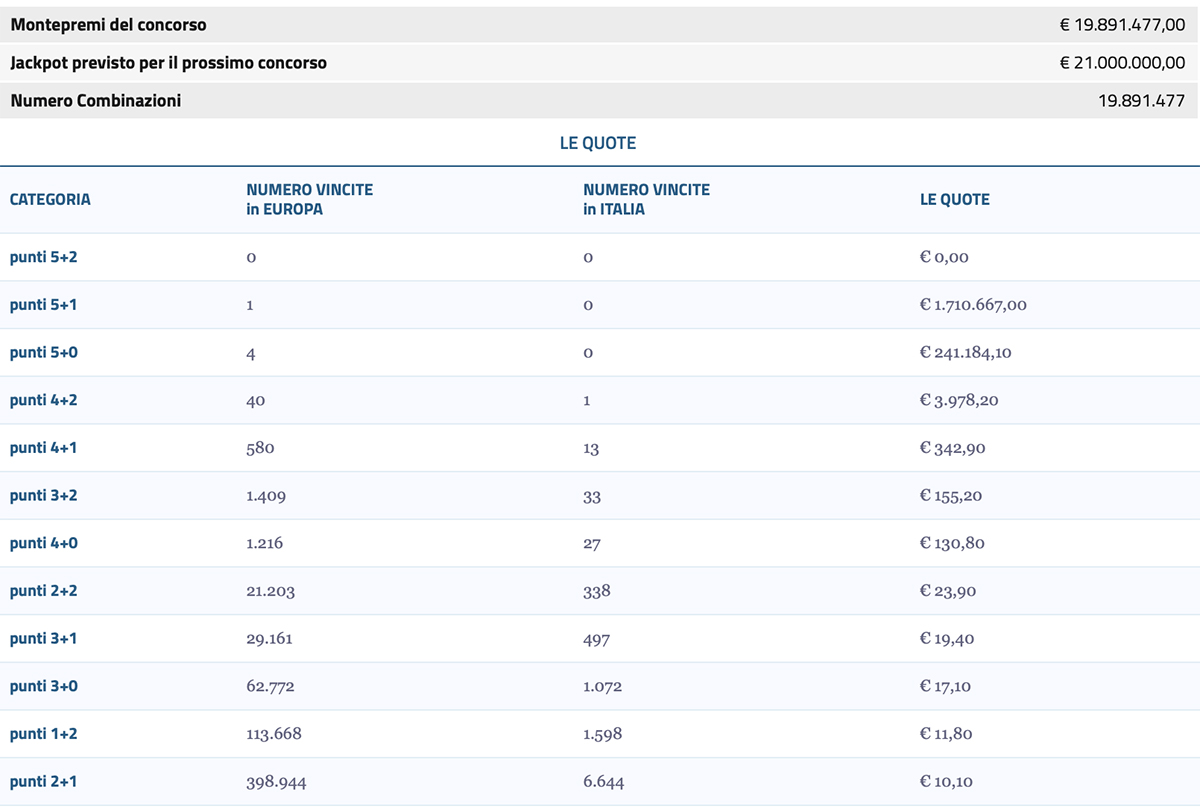Screen dimensions: 1200x812
Task: Click the punti 3+1 category link
Action: 40,638
